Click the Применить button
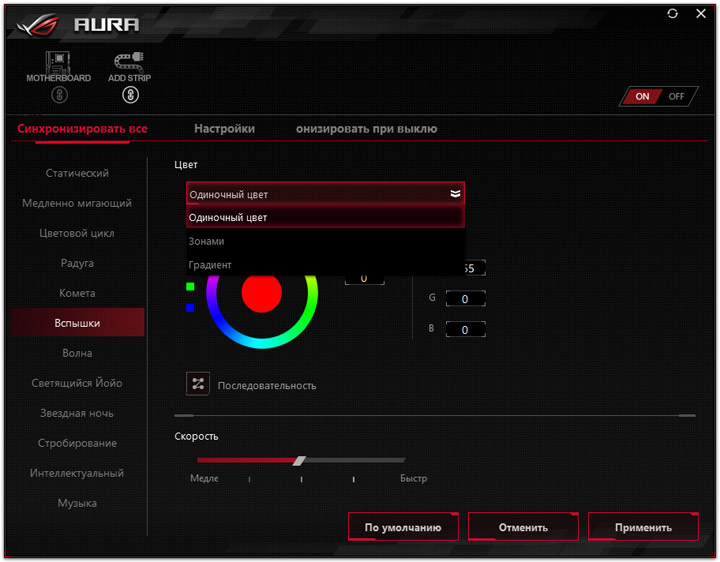The height and width of the screenshot is (562, 720). coord(643,527)
